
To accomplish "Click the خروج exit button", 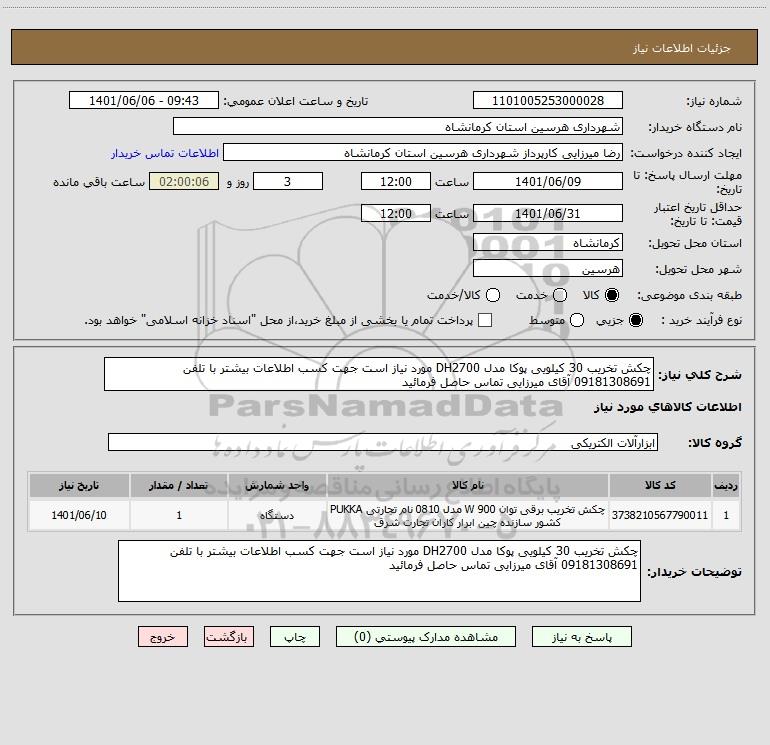I will [x=163, y=637].
